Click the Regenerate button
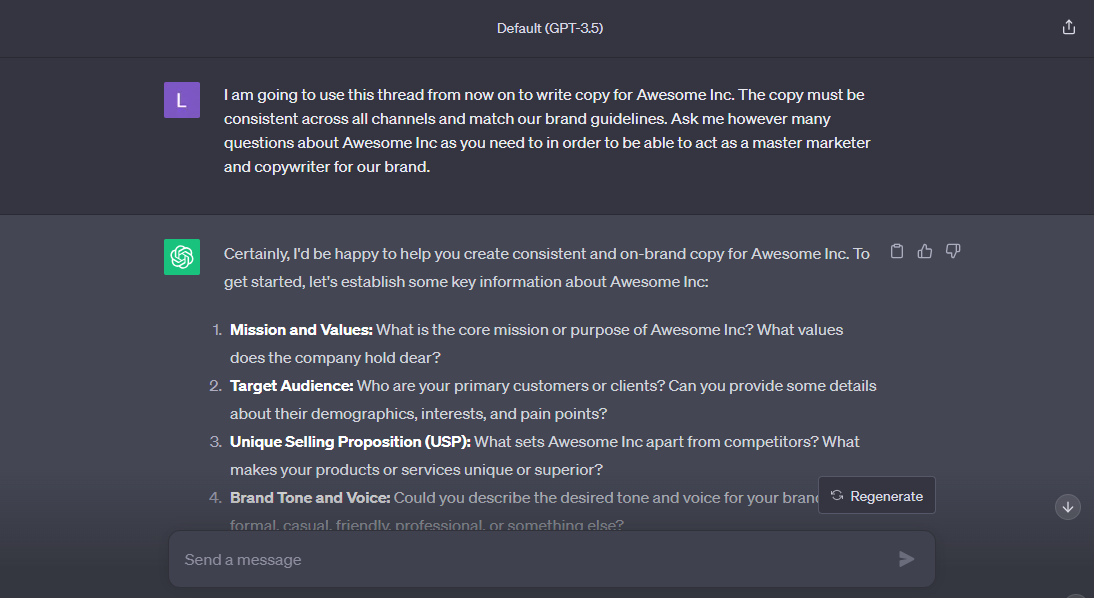1094x598 pixels. [x=877, y=495]
